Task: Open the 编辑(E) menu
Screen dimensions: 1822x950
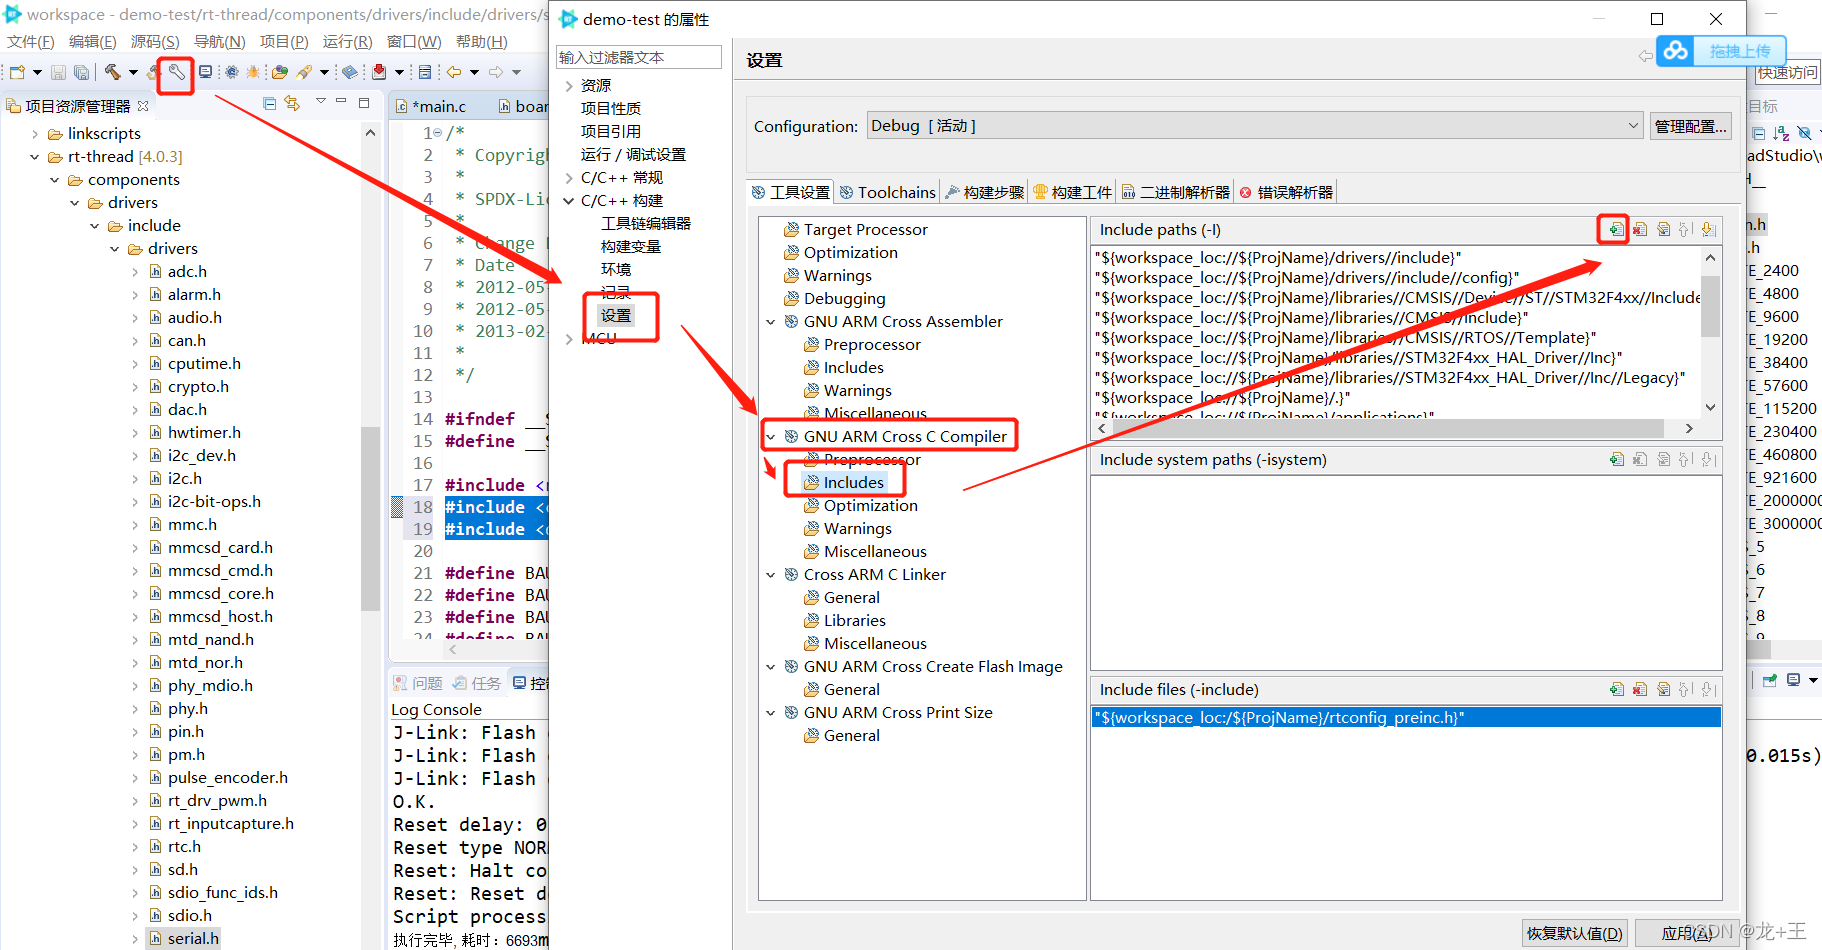Action: coord(92,41)
